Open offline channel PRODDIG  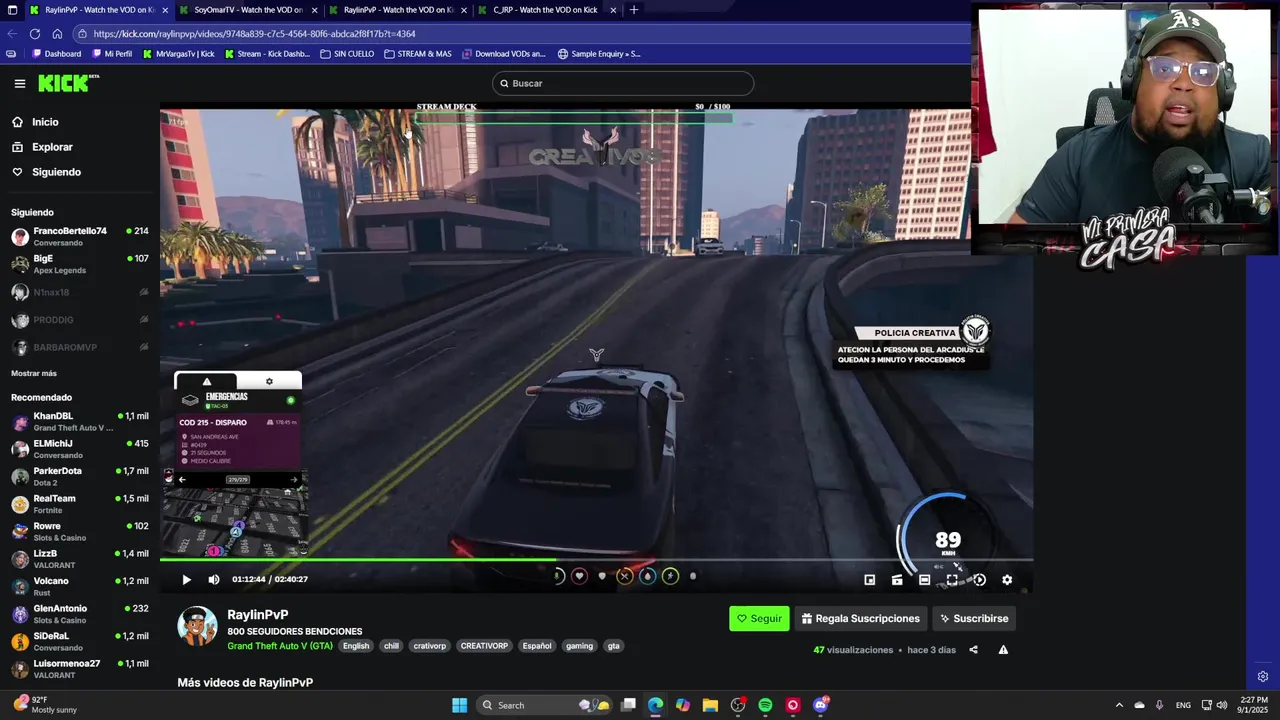coord(80,320)
